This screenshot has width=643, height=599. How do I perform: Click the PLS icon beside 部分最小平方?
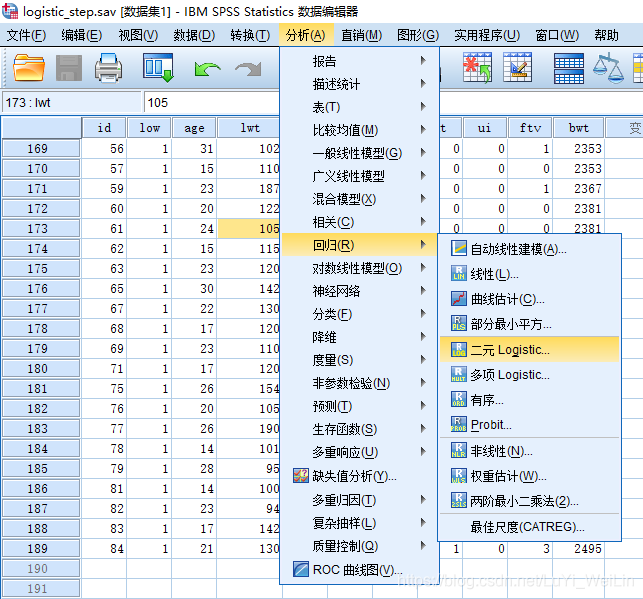458,323
